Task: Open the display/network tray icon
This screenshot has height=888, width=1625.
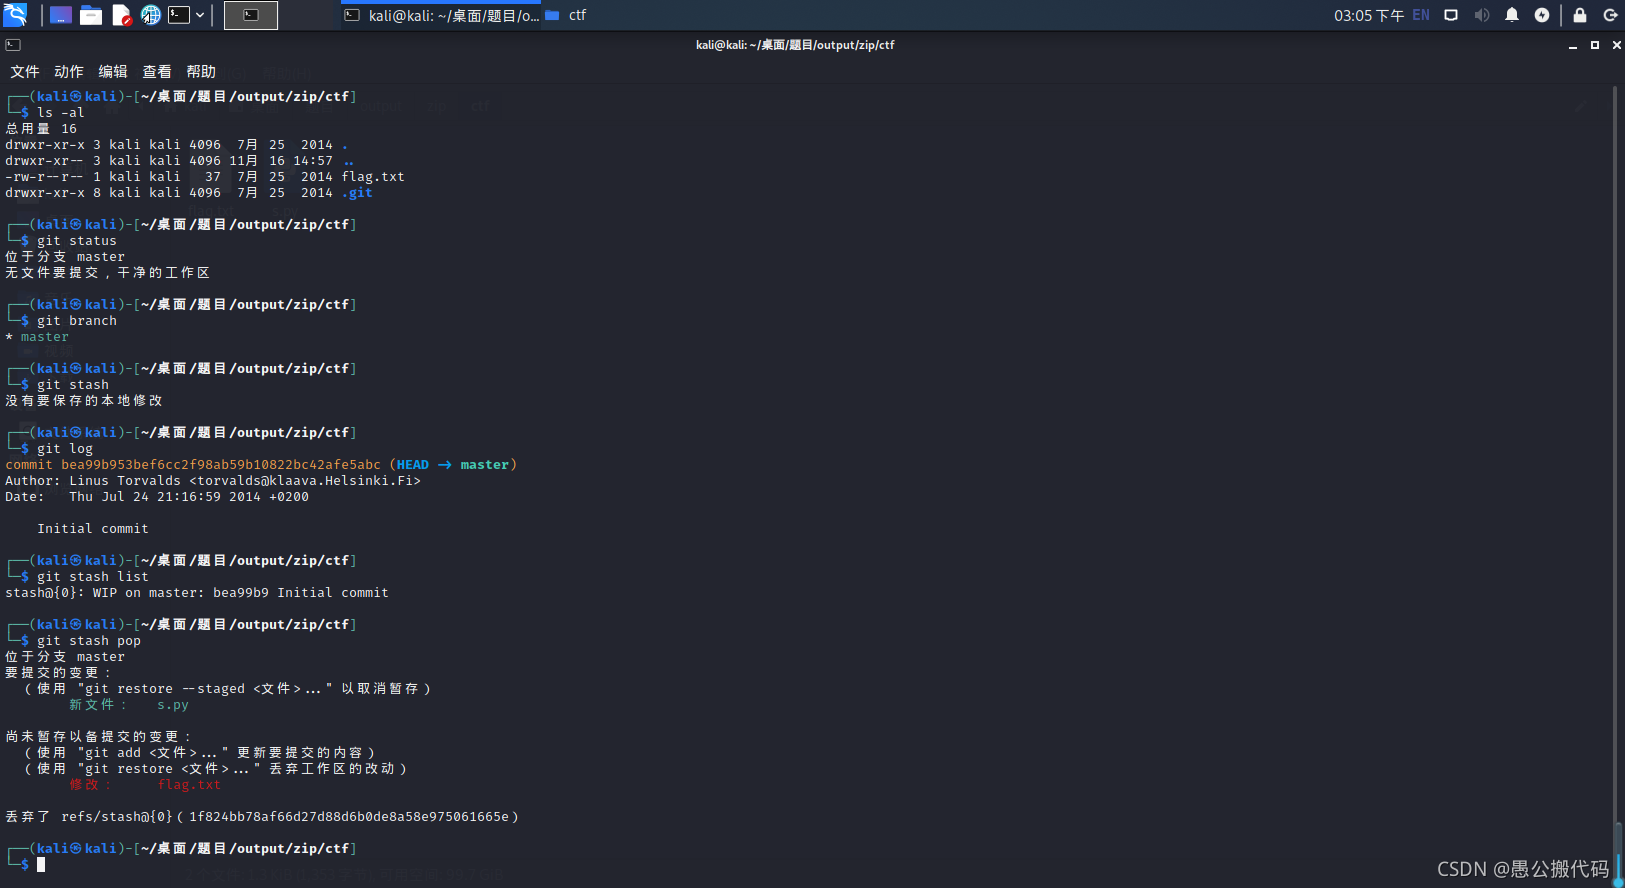Action: tap(1451, 15)
